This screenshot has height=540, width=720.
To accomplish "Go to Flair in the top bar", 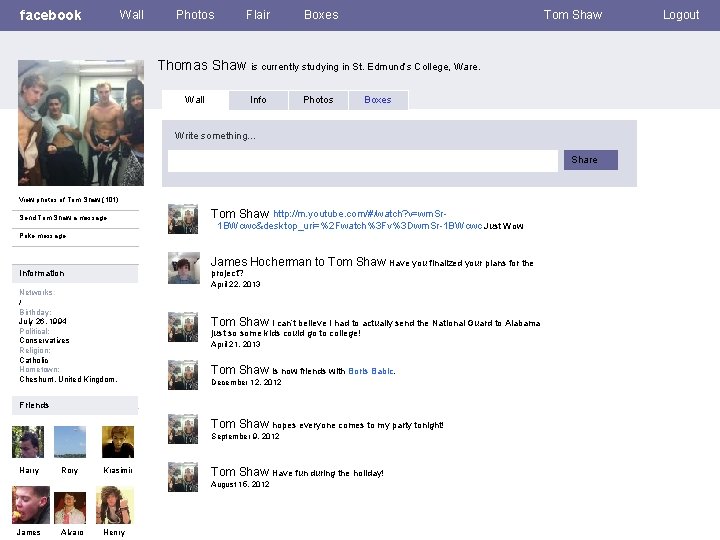I will coord(258,15).
